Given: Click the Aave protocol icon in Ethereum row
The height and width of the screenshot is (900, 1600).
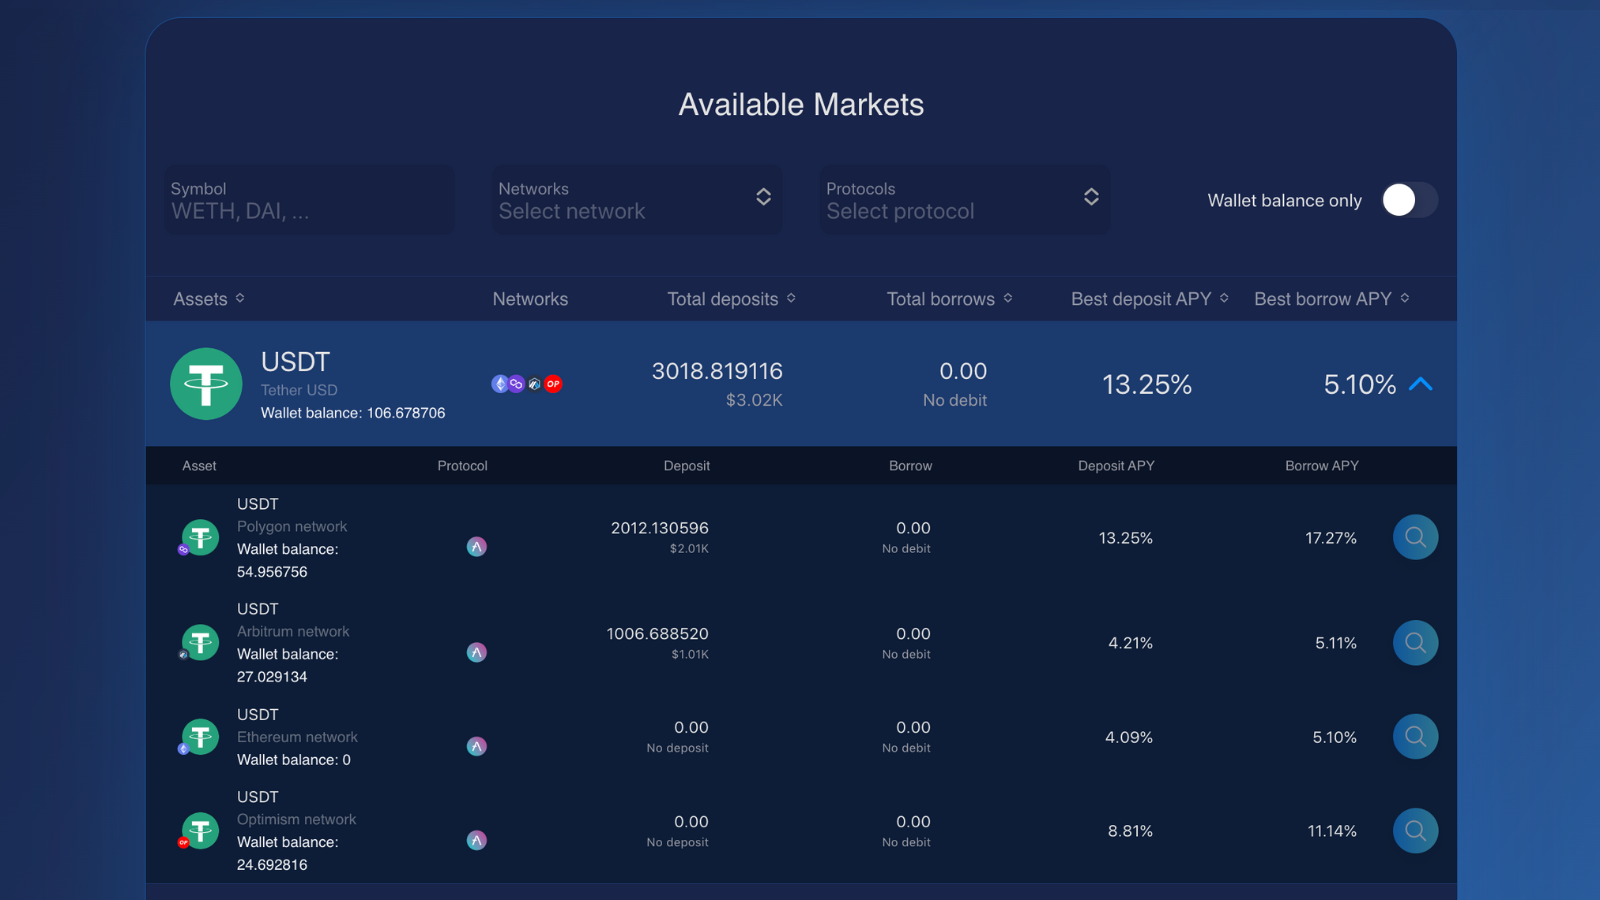Looking at the screenshot, I should (477, 746).
